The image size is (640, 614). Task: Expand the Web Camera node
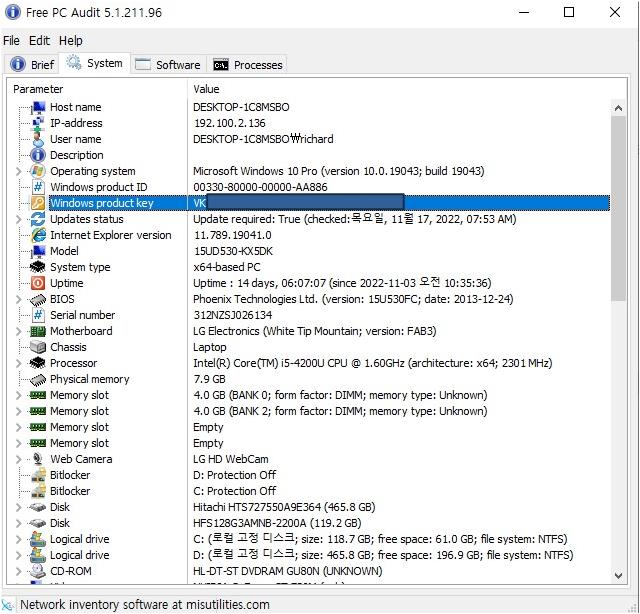[18, 459]
